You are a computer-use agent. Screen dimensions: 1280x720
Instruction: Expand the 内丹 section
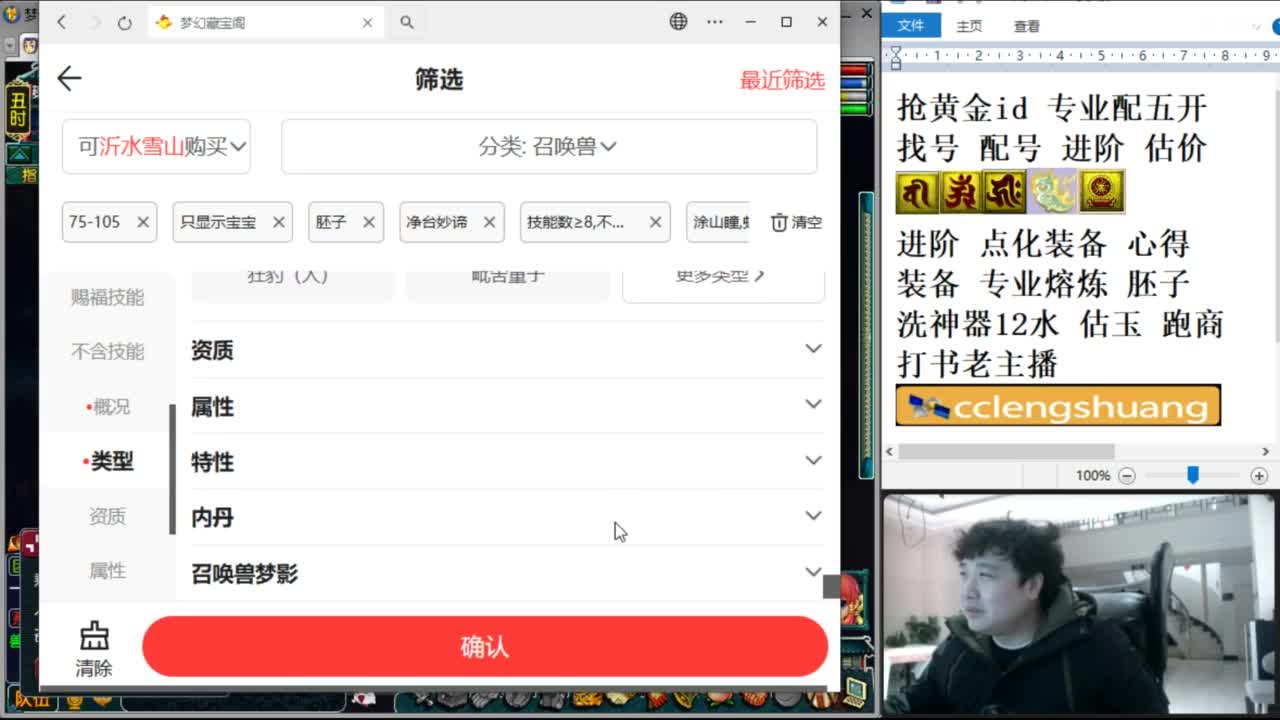point(508,517)
